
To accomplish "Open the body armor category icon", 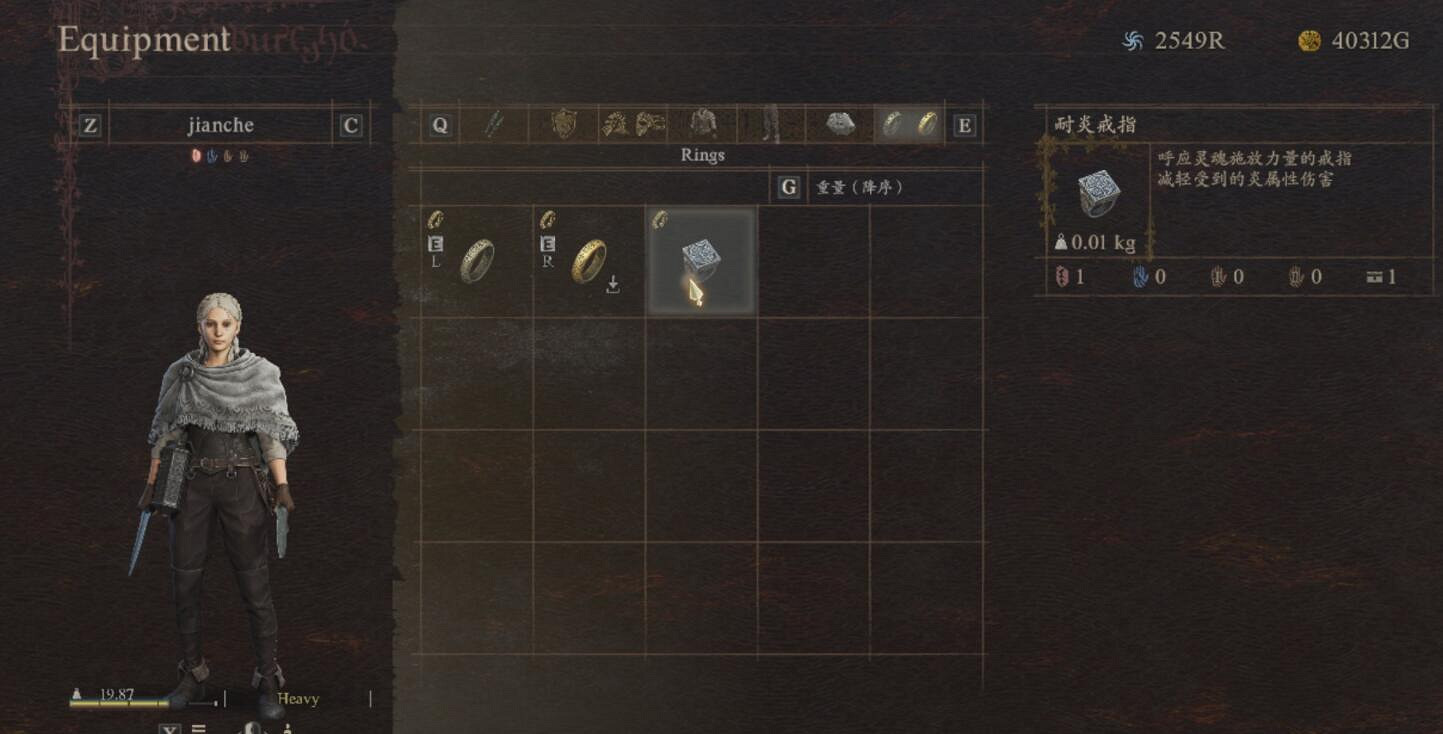I will coord(703,124).
